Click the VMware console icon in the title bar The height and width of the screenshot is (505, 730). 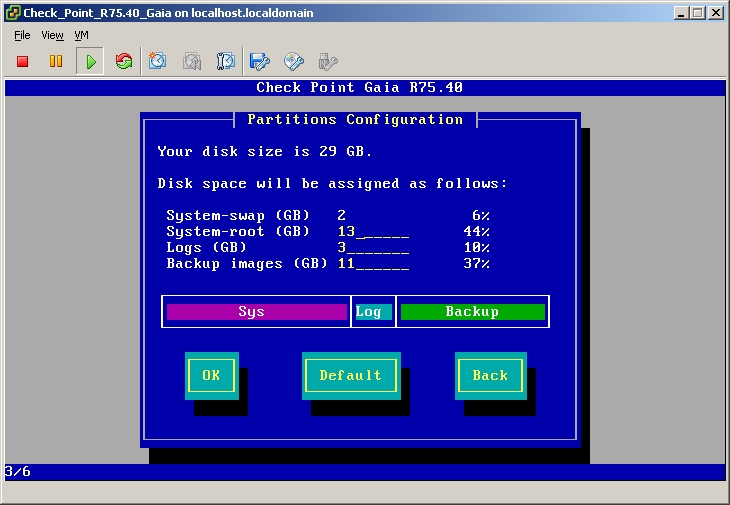[13, 13]
